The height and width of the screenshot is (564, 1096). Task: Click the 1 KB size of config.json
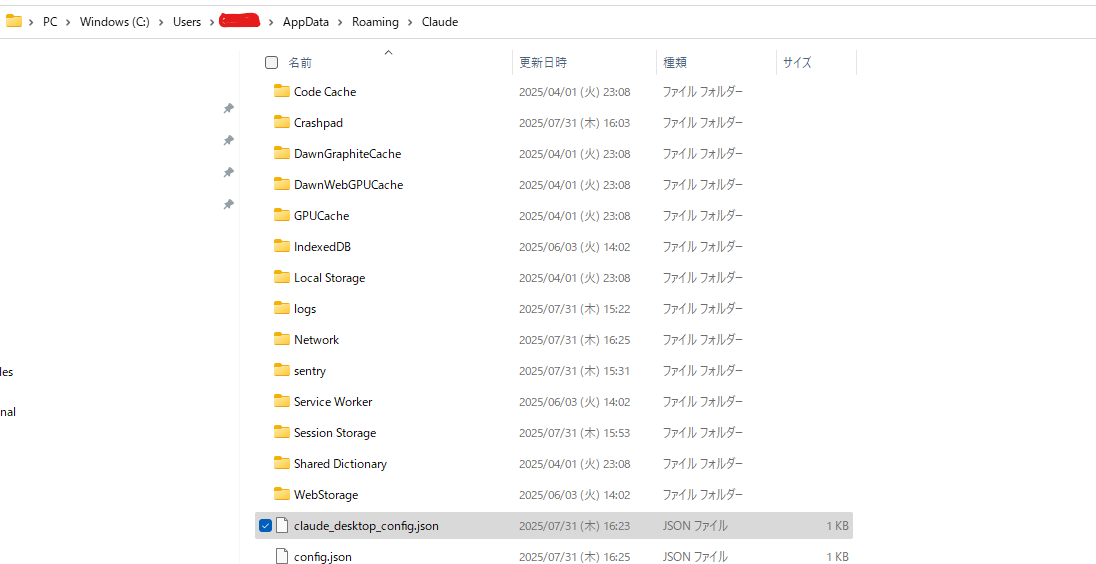[837, 556]
